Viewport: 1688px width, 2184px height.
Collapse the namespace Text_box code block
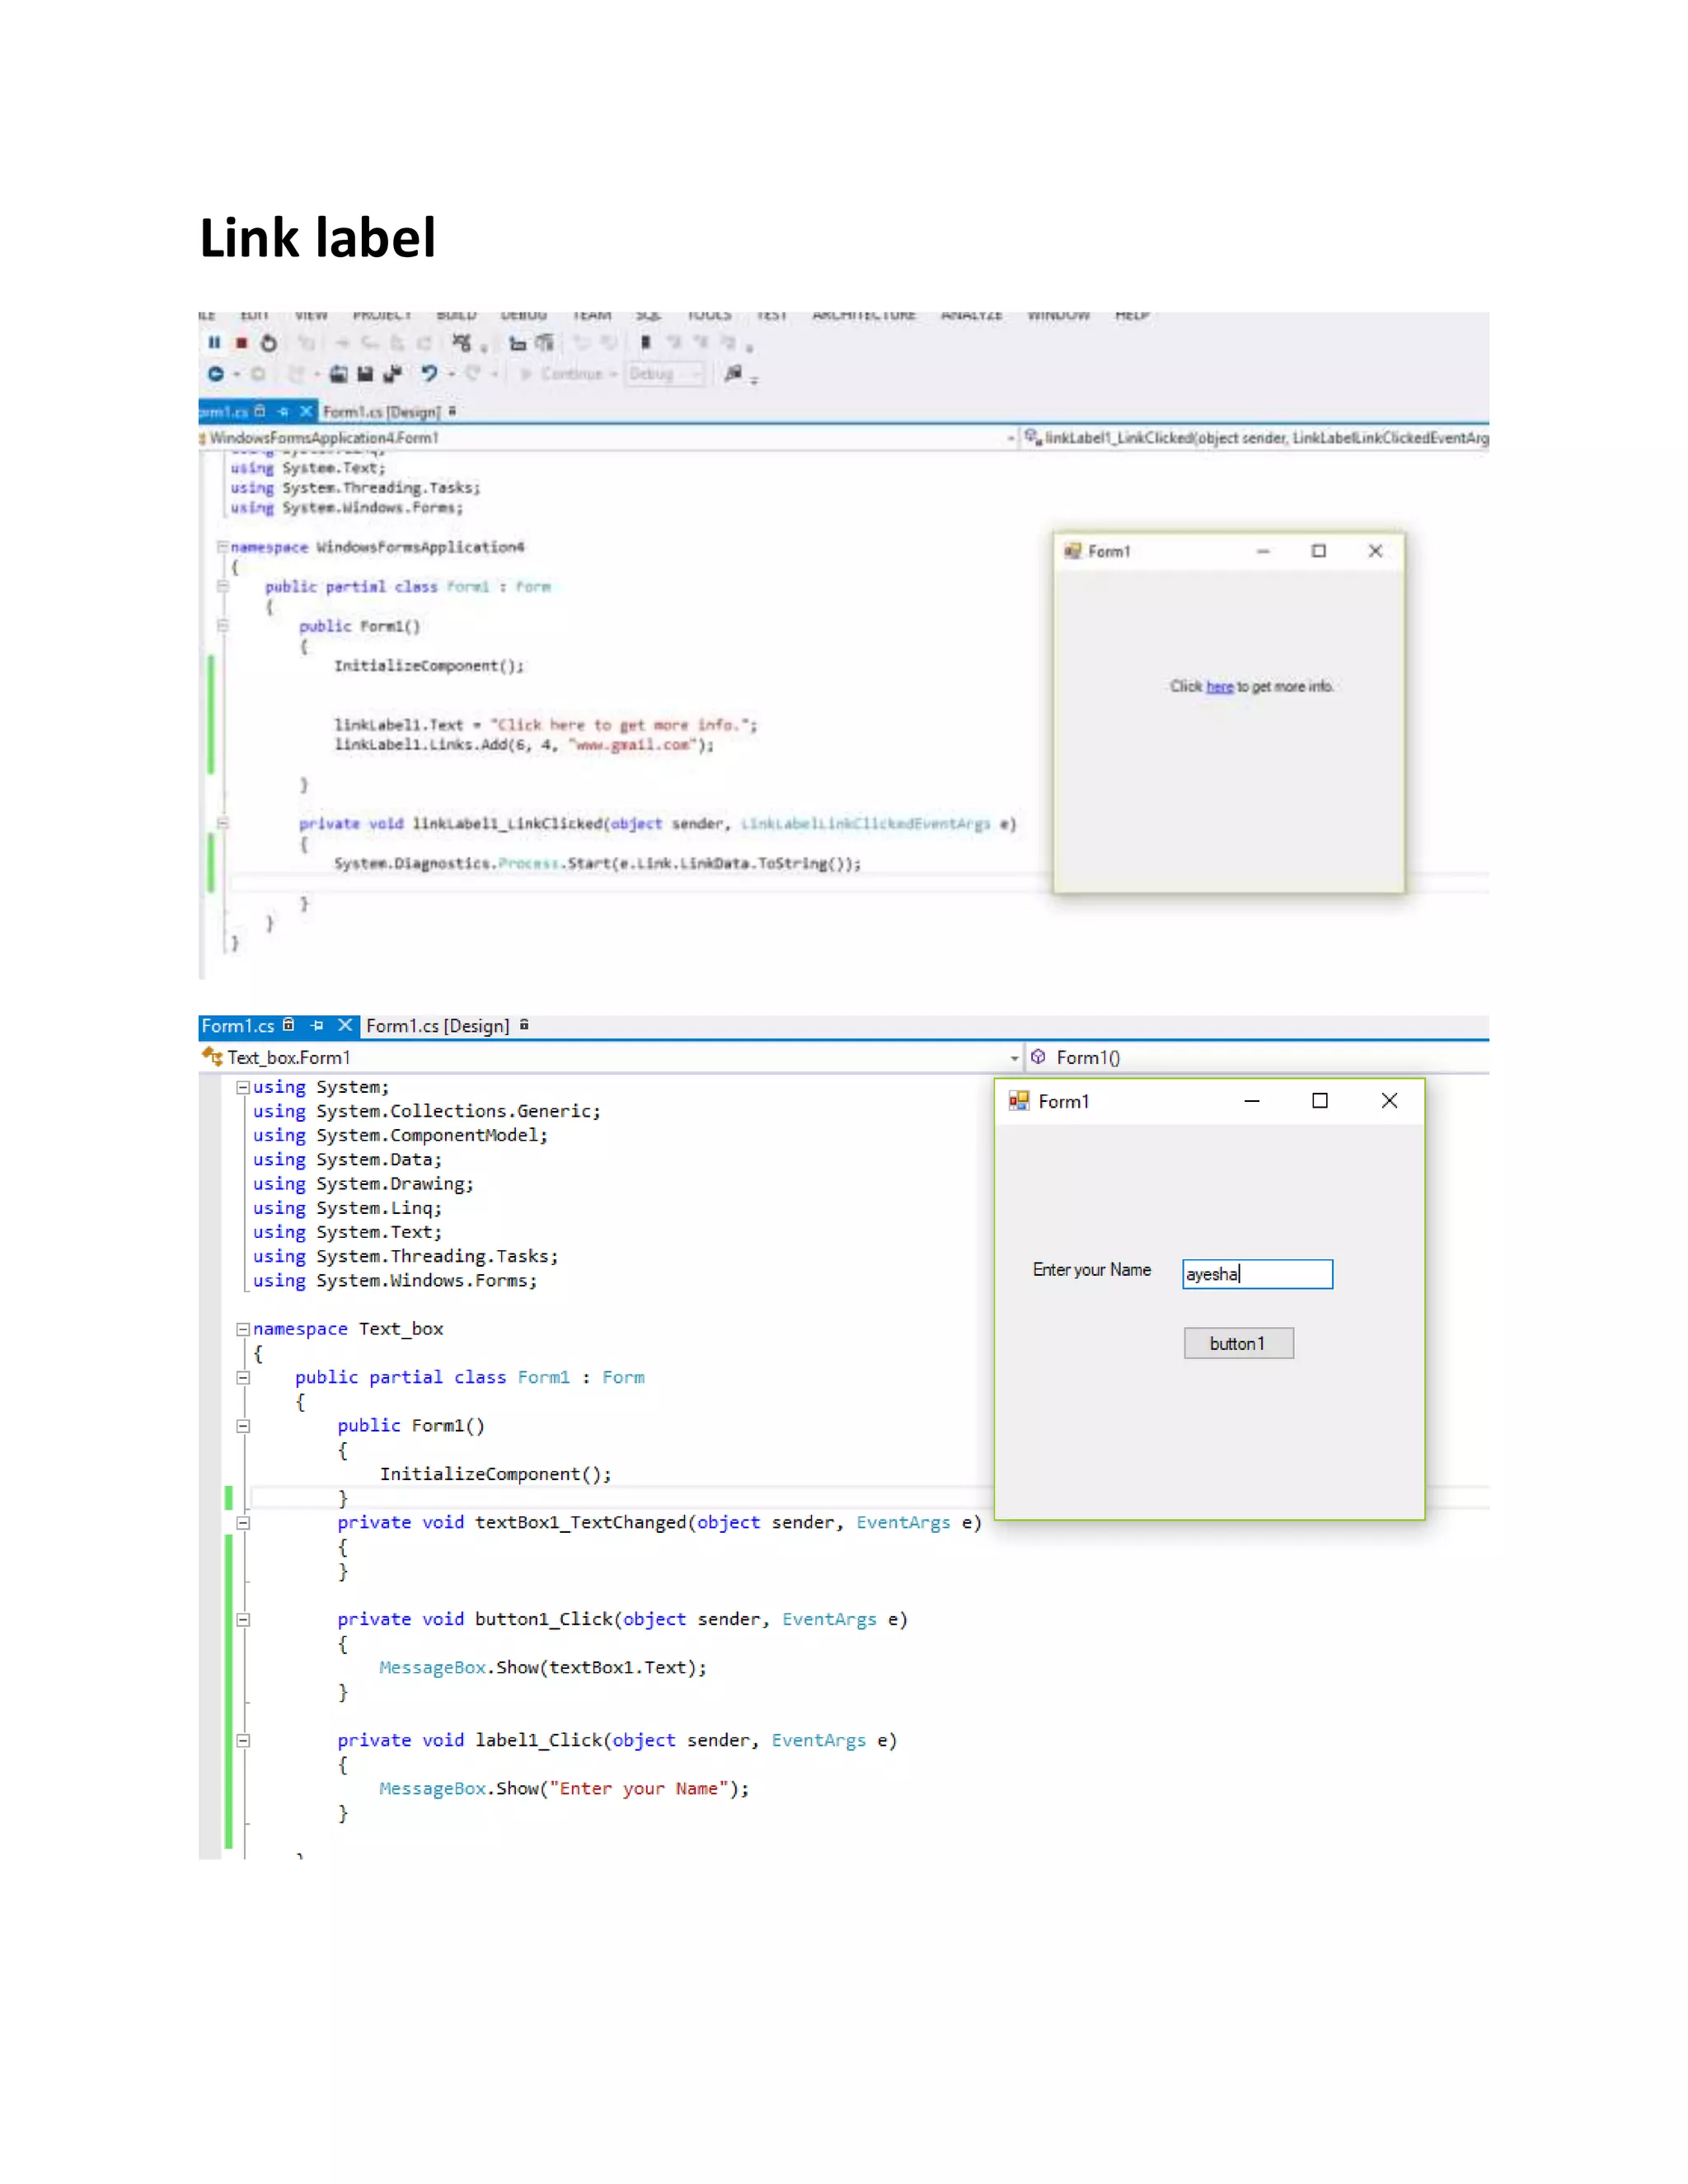pos(242,1329)
